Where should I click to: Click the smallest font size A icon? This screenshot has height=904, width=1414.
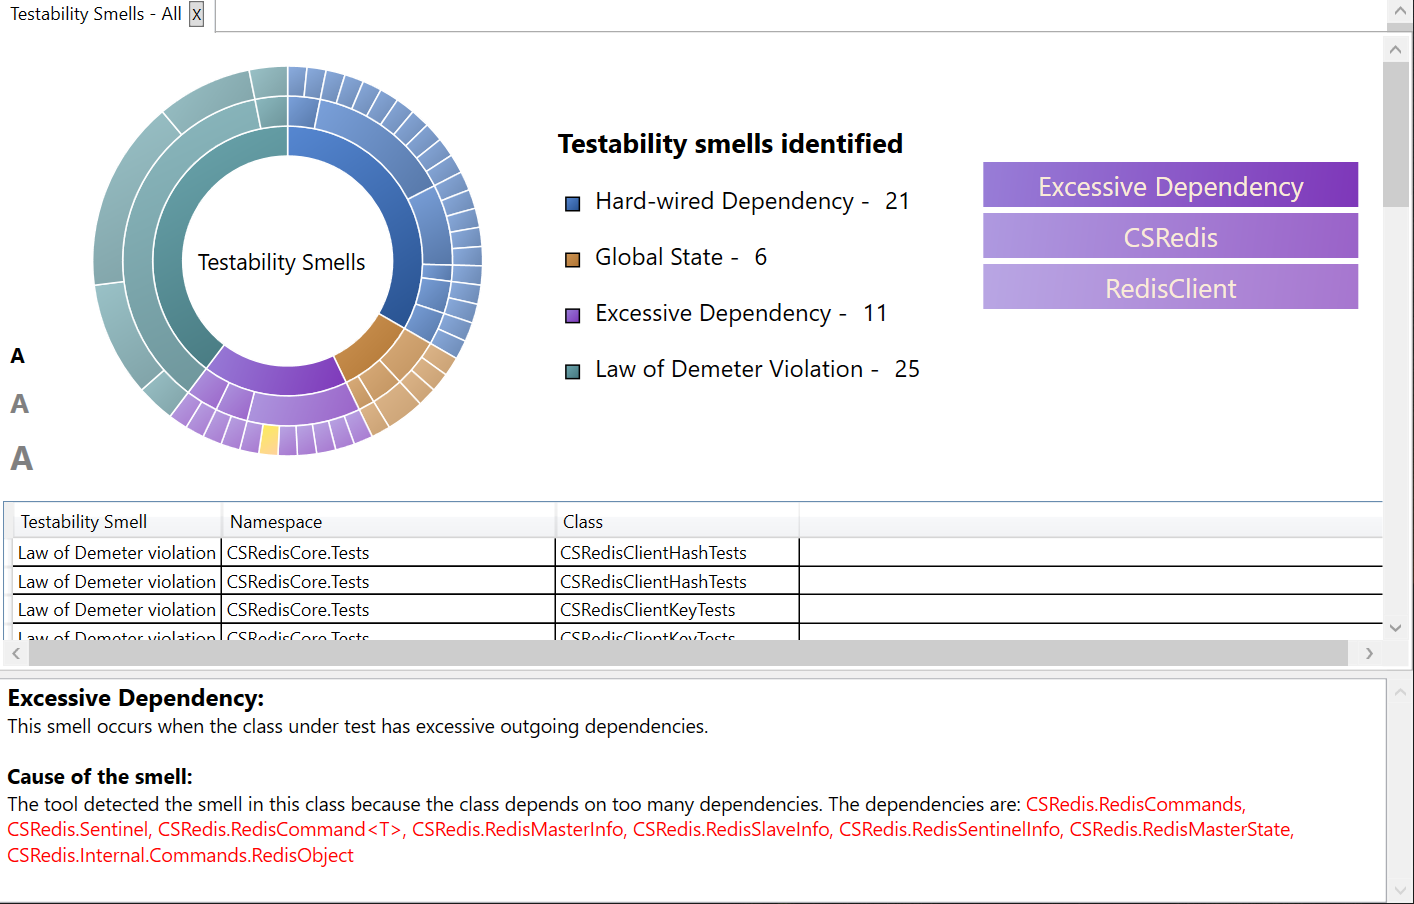[x=18, y=356]
